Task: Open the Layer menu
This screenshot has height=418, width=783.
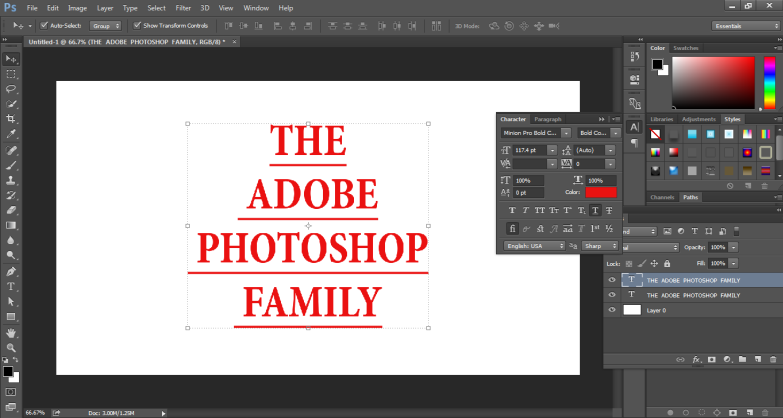Action: click(x=105, y=8)
